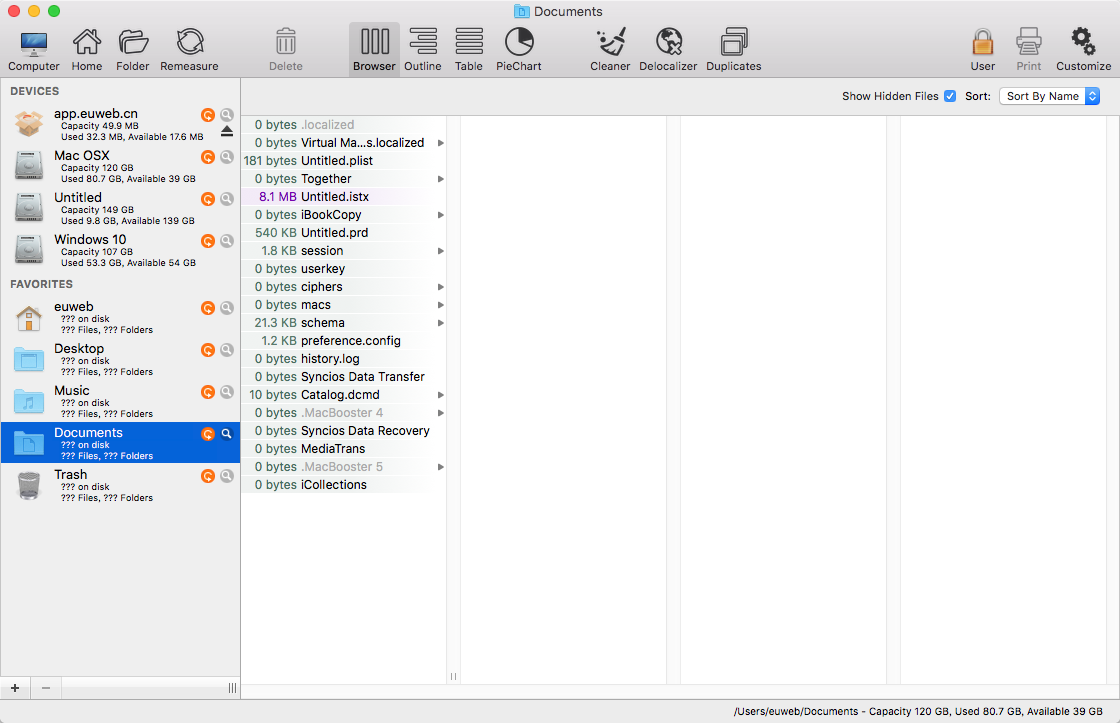The width and height of the screenshot is (1120, 723).
Task: Select the Music favorite
Action: [120, 402]
